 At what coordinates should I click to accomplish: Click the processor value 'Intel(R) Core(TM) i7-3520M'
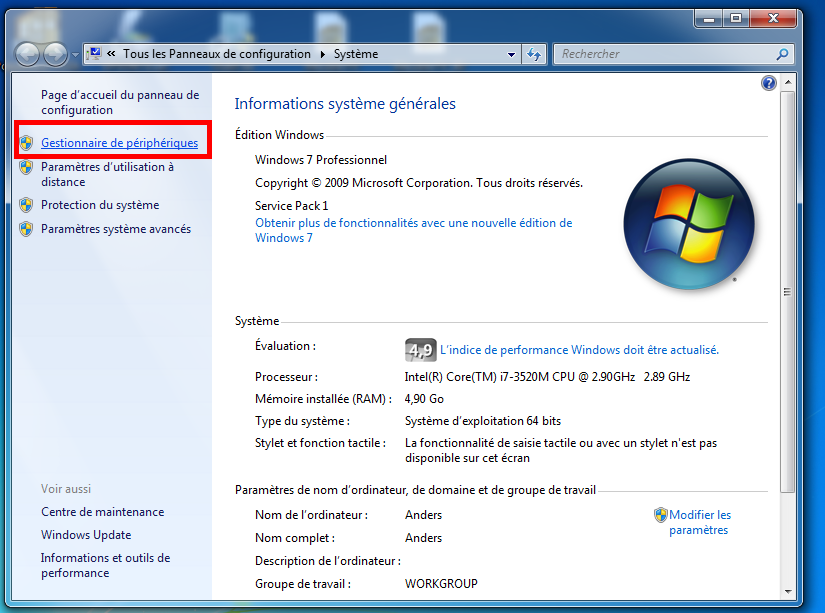[547, 377]
